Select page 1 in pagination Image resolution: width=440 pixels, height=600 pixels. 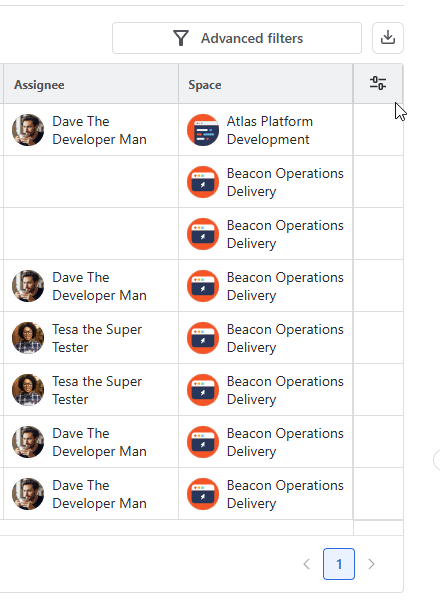click(339, 564)
